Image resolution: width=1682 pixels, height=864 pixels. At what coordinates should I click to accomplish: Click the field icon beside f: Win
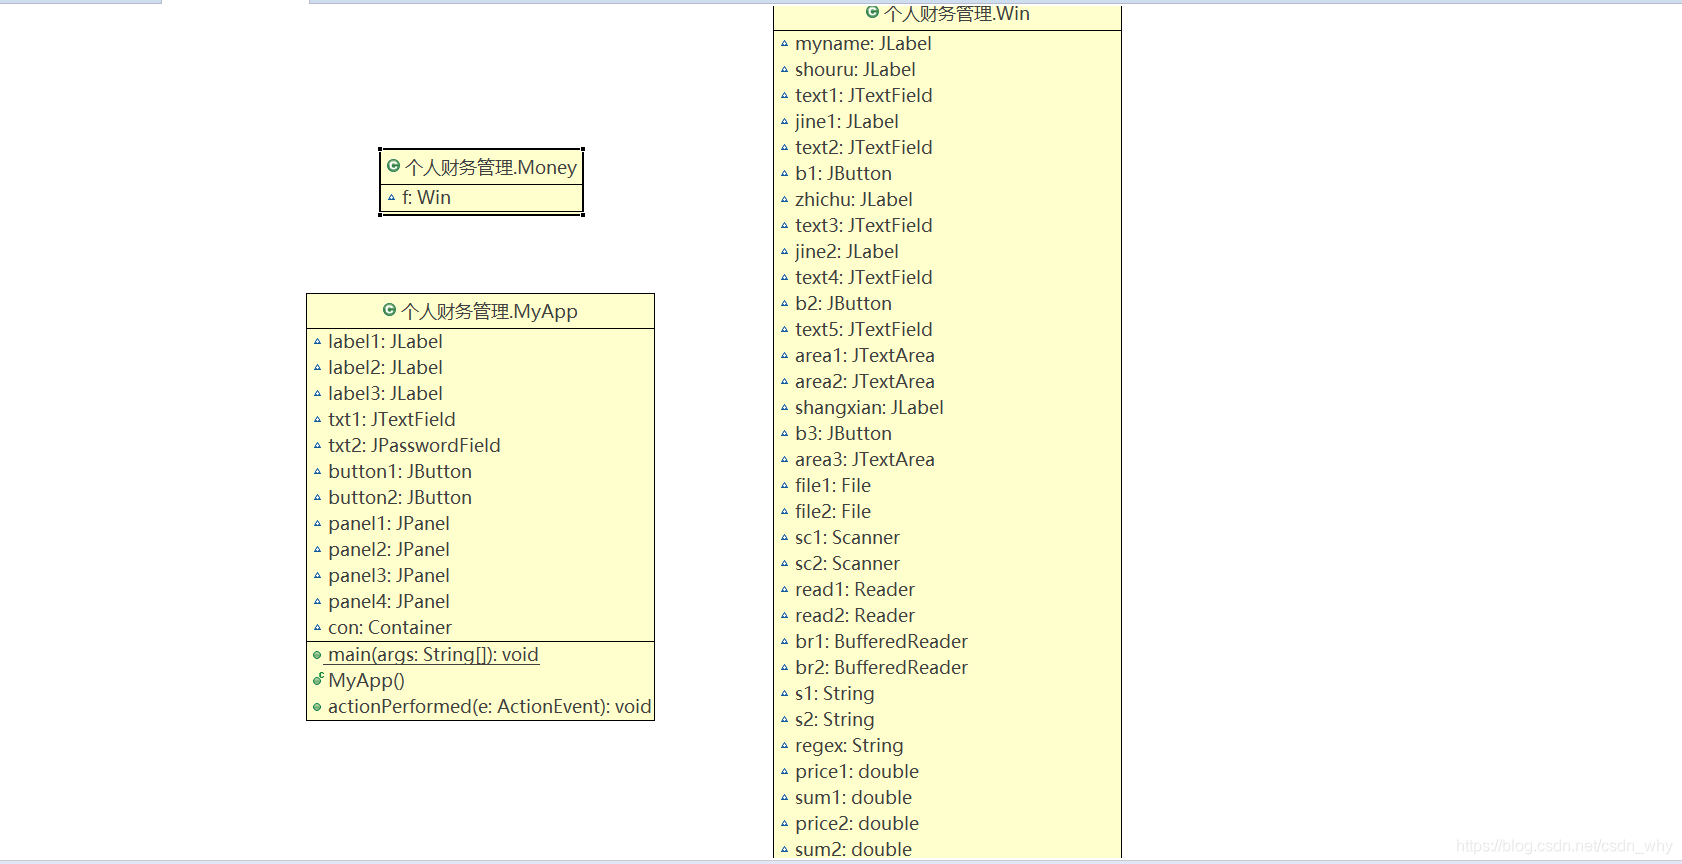pyautogui.click(x=391, y=198)
